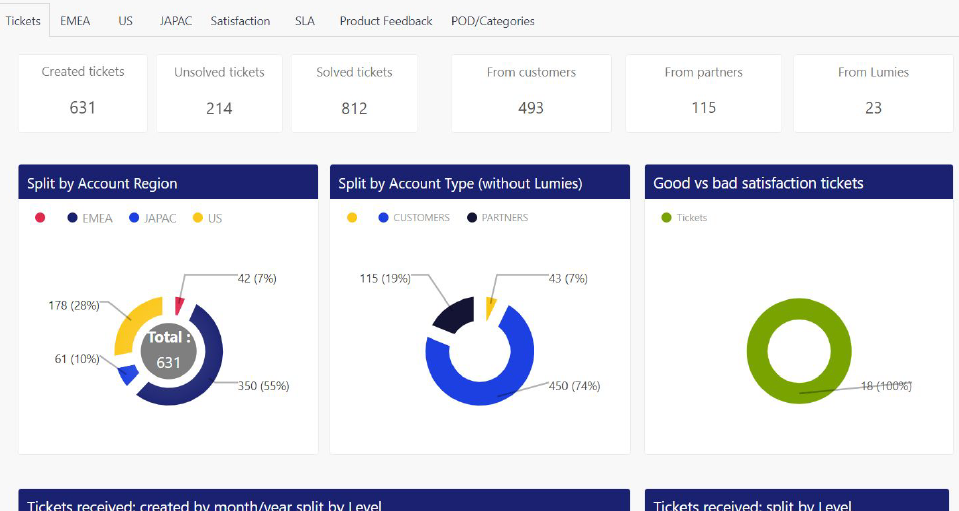Viewport: 959px width, 511px height.
Task: Click the green Tickets legend marker
Action: (x=666, y=218)
